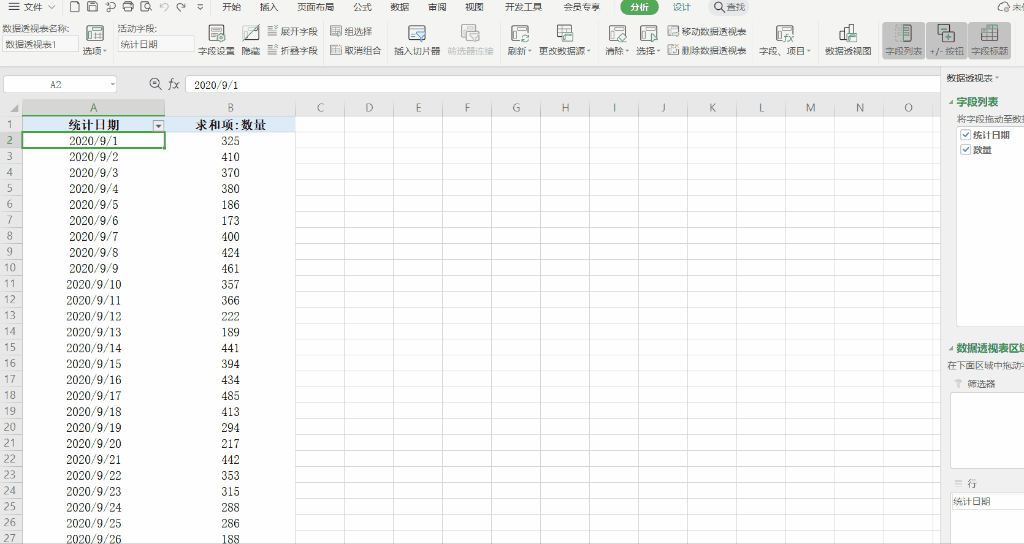
Task: Open the 视图 ribbon tab
Action: 474,7
